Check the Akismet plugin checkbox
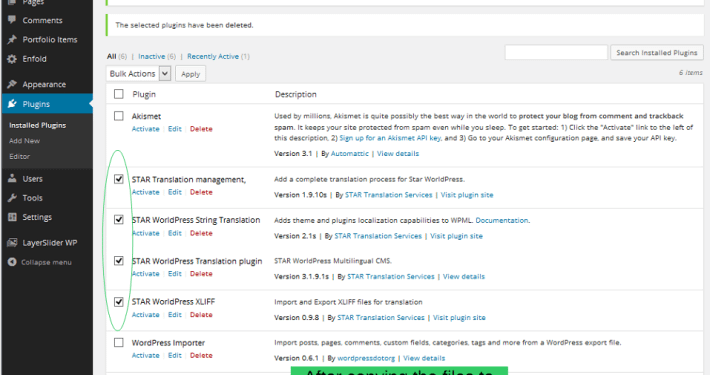 coord(119,116)
